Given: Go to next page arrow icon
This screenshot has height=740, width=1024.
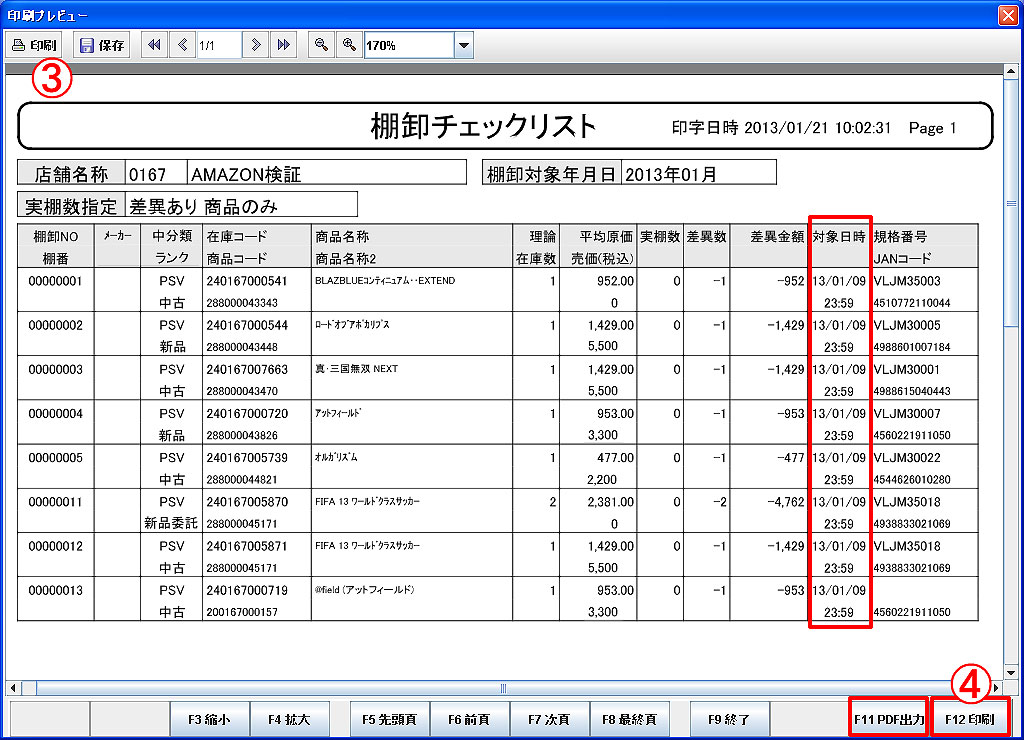Looking at the screenshot, I should (x=257, y=45).
